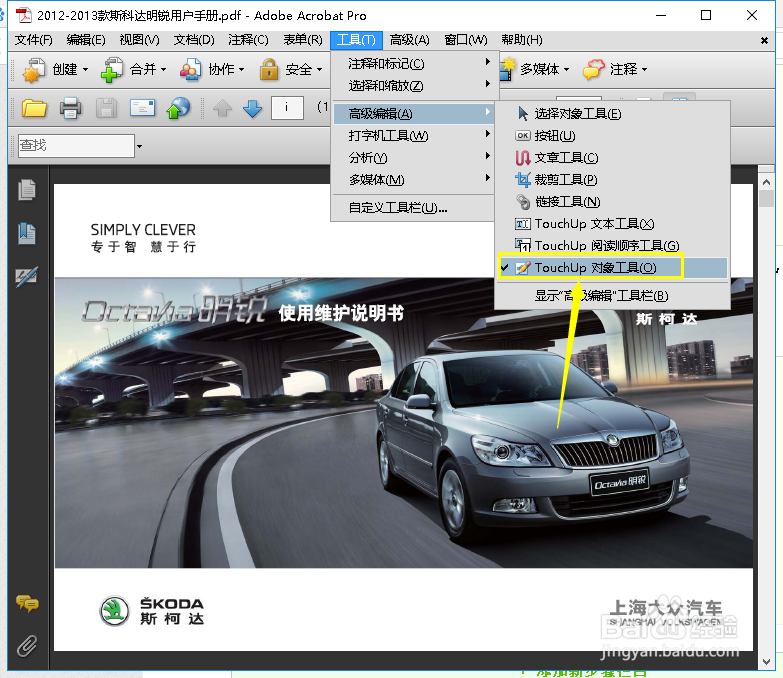Close the Tools (工具) menu
Viewport: 783px width, 678px height.
[x=356, y=40]
